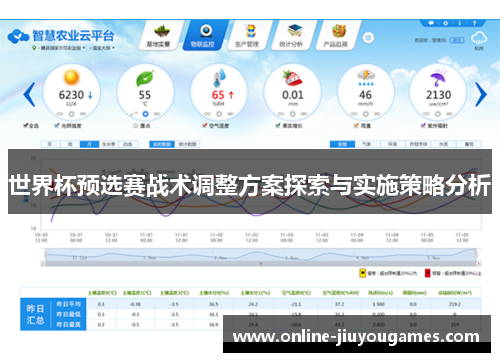Select the 周 time range tab

coord(70,144)
